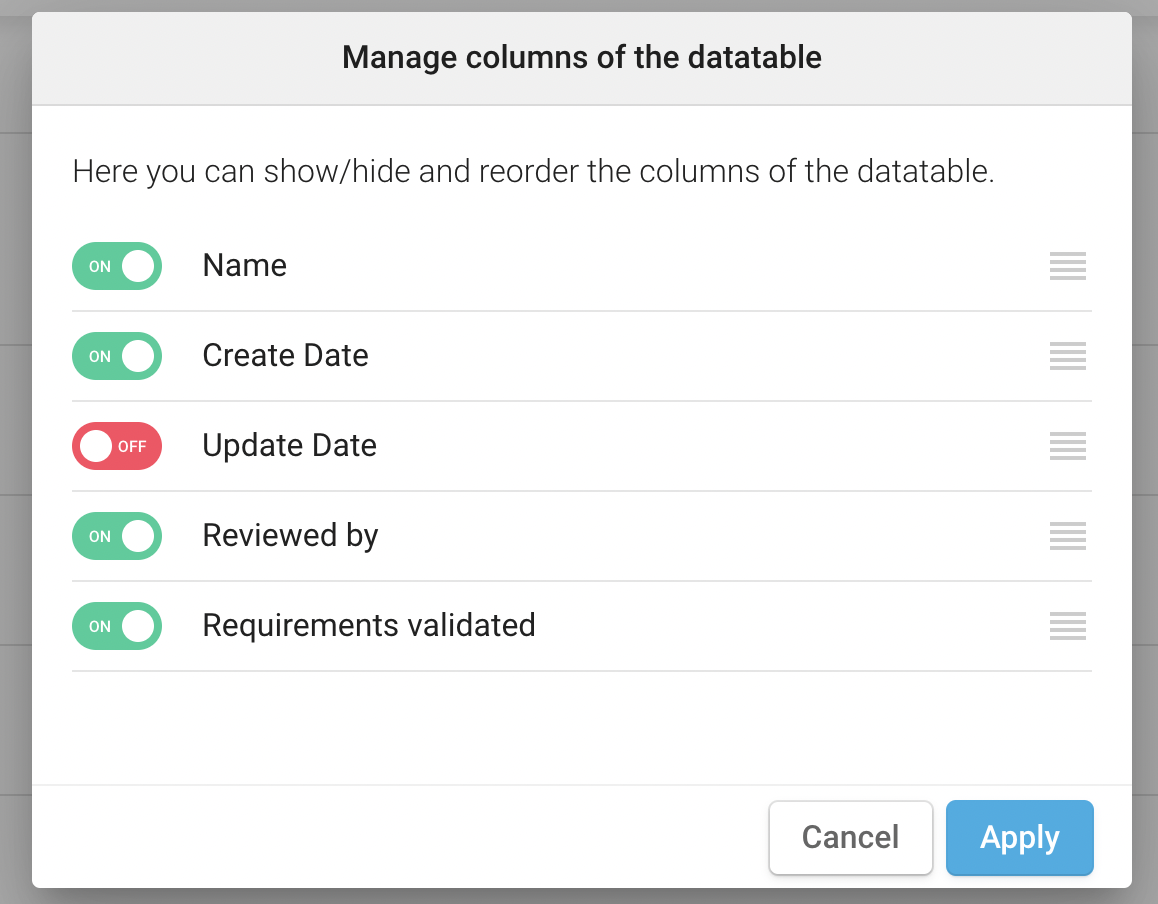The image size is (1158, 904).
Task: Click the reorder handle beside Create Date
Action: click(1067, 356)
